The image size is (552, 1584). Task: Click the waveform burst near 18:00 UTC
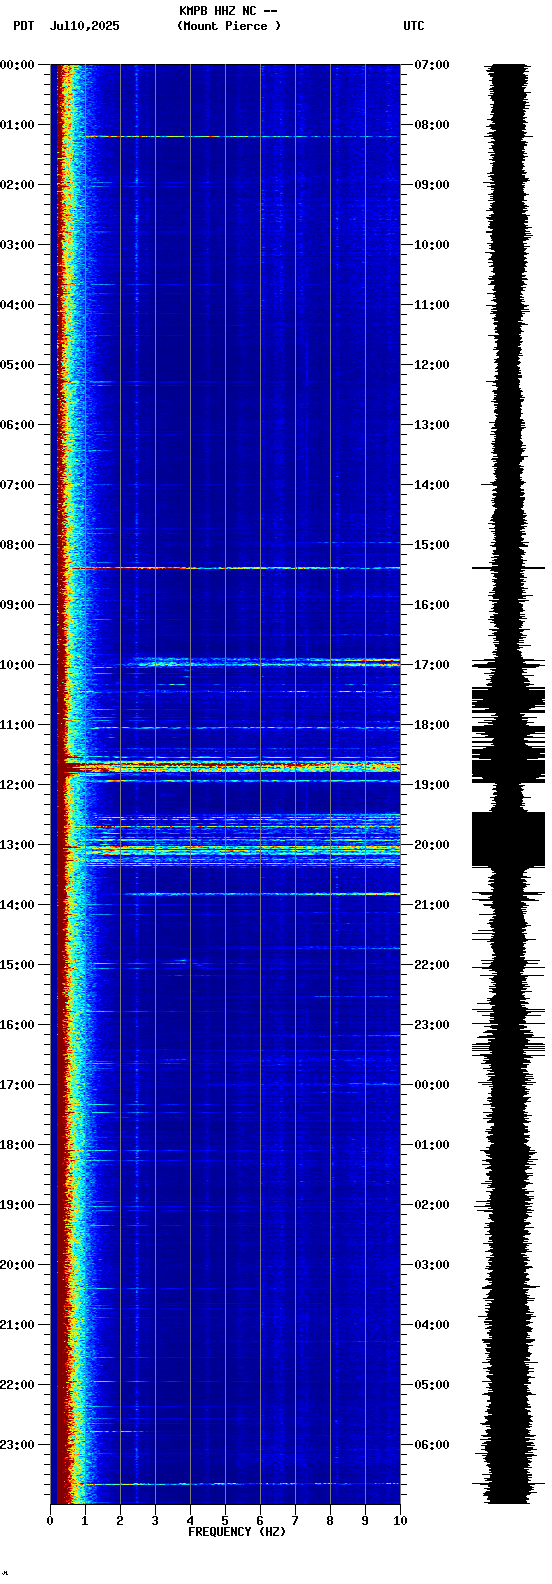(508, 735)
